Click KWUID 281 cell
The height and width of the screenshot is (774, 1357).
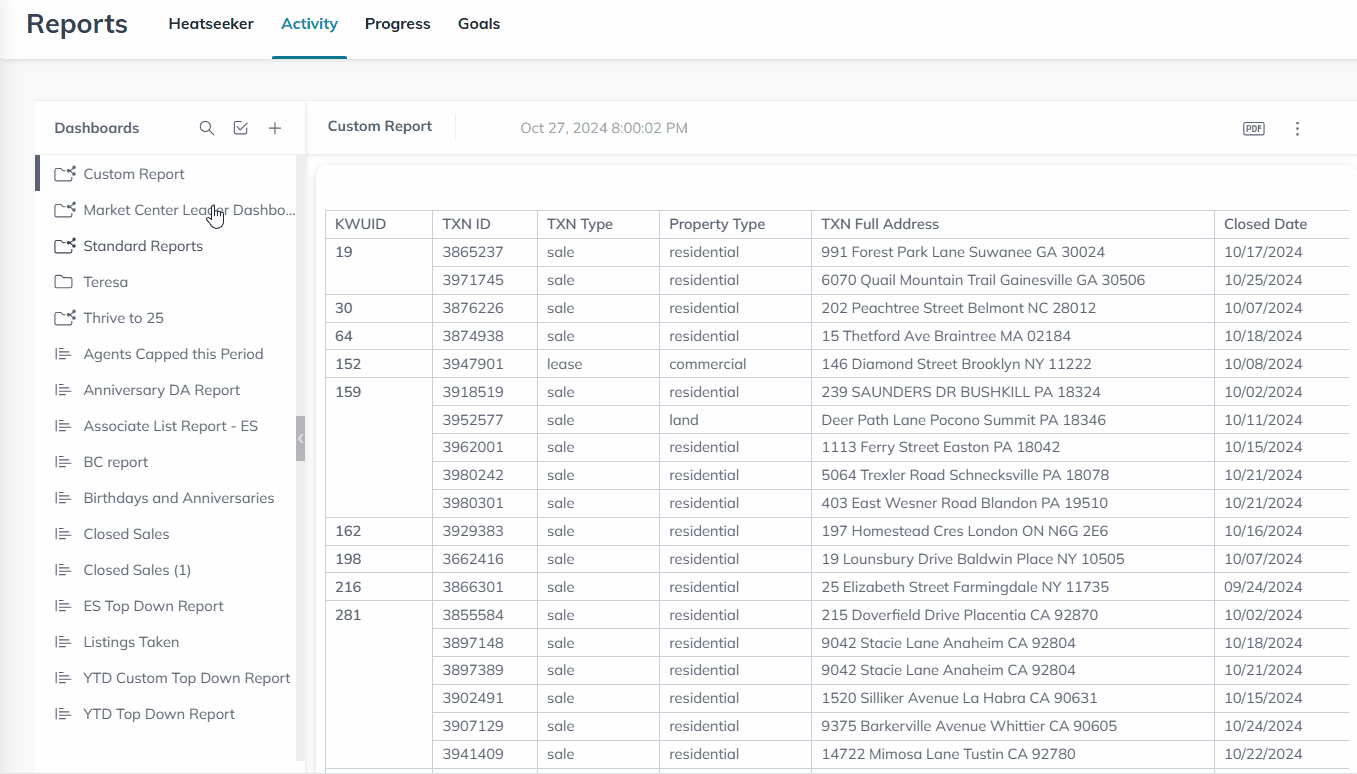pyautogui.click(x=379, y=684)
